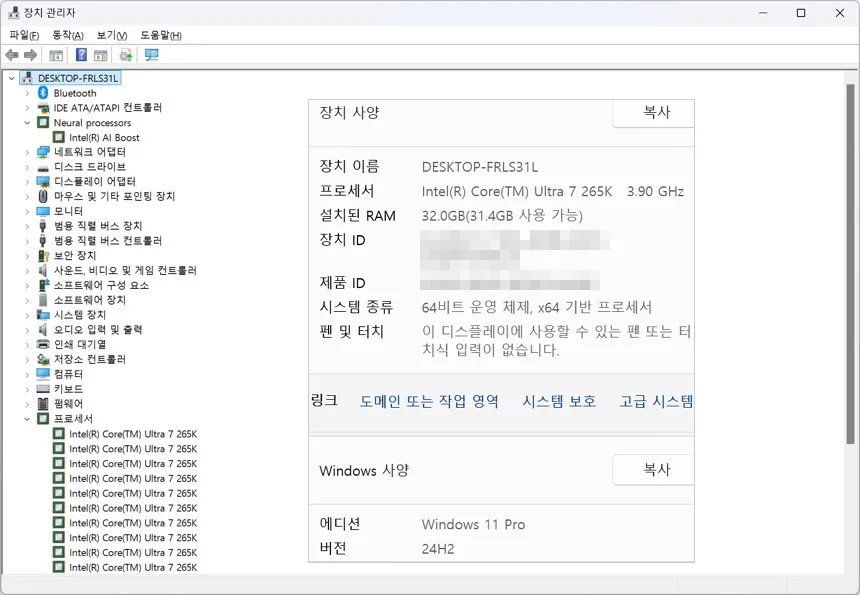Open the 동작(A) menu
The height and width of the screenshot is (595, 860).
click(68, 35)
